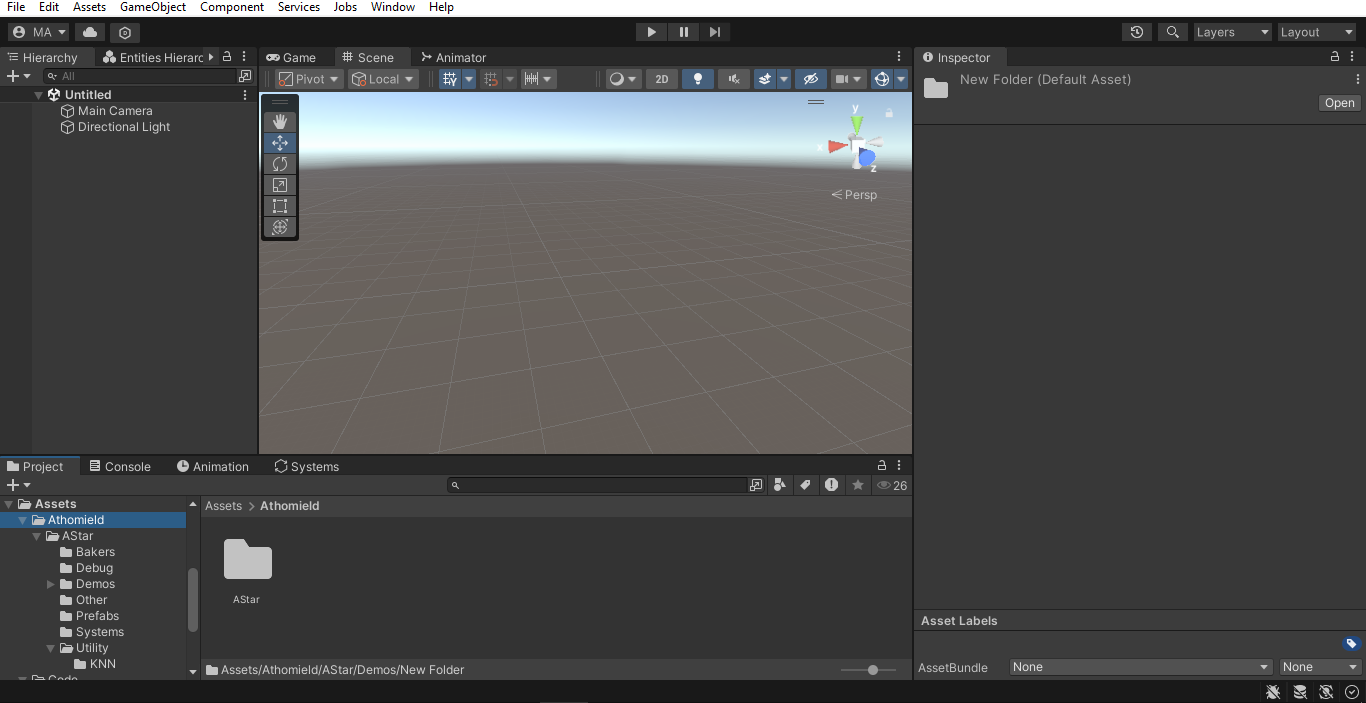1366x703 pixels.
Task: Toggle scene lighting bulb button
Action: [x=697, y=79]
